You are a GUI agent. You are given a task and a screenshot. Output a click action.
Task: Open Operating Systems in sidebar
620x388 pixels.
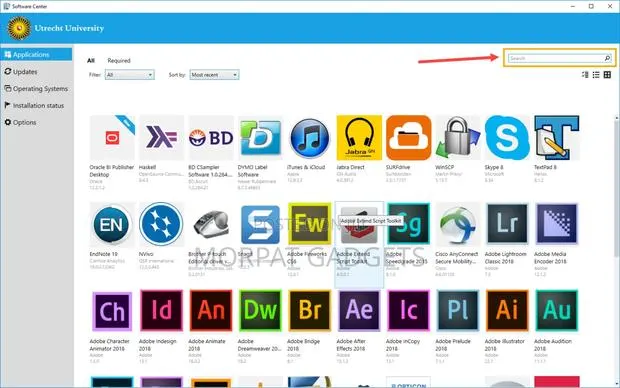click(36, 89)
